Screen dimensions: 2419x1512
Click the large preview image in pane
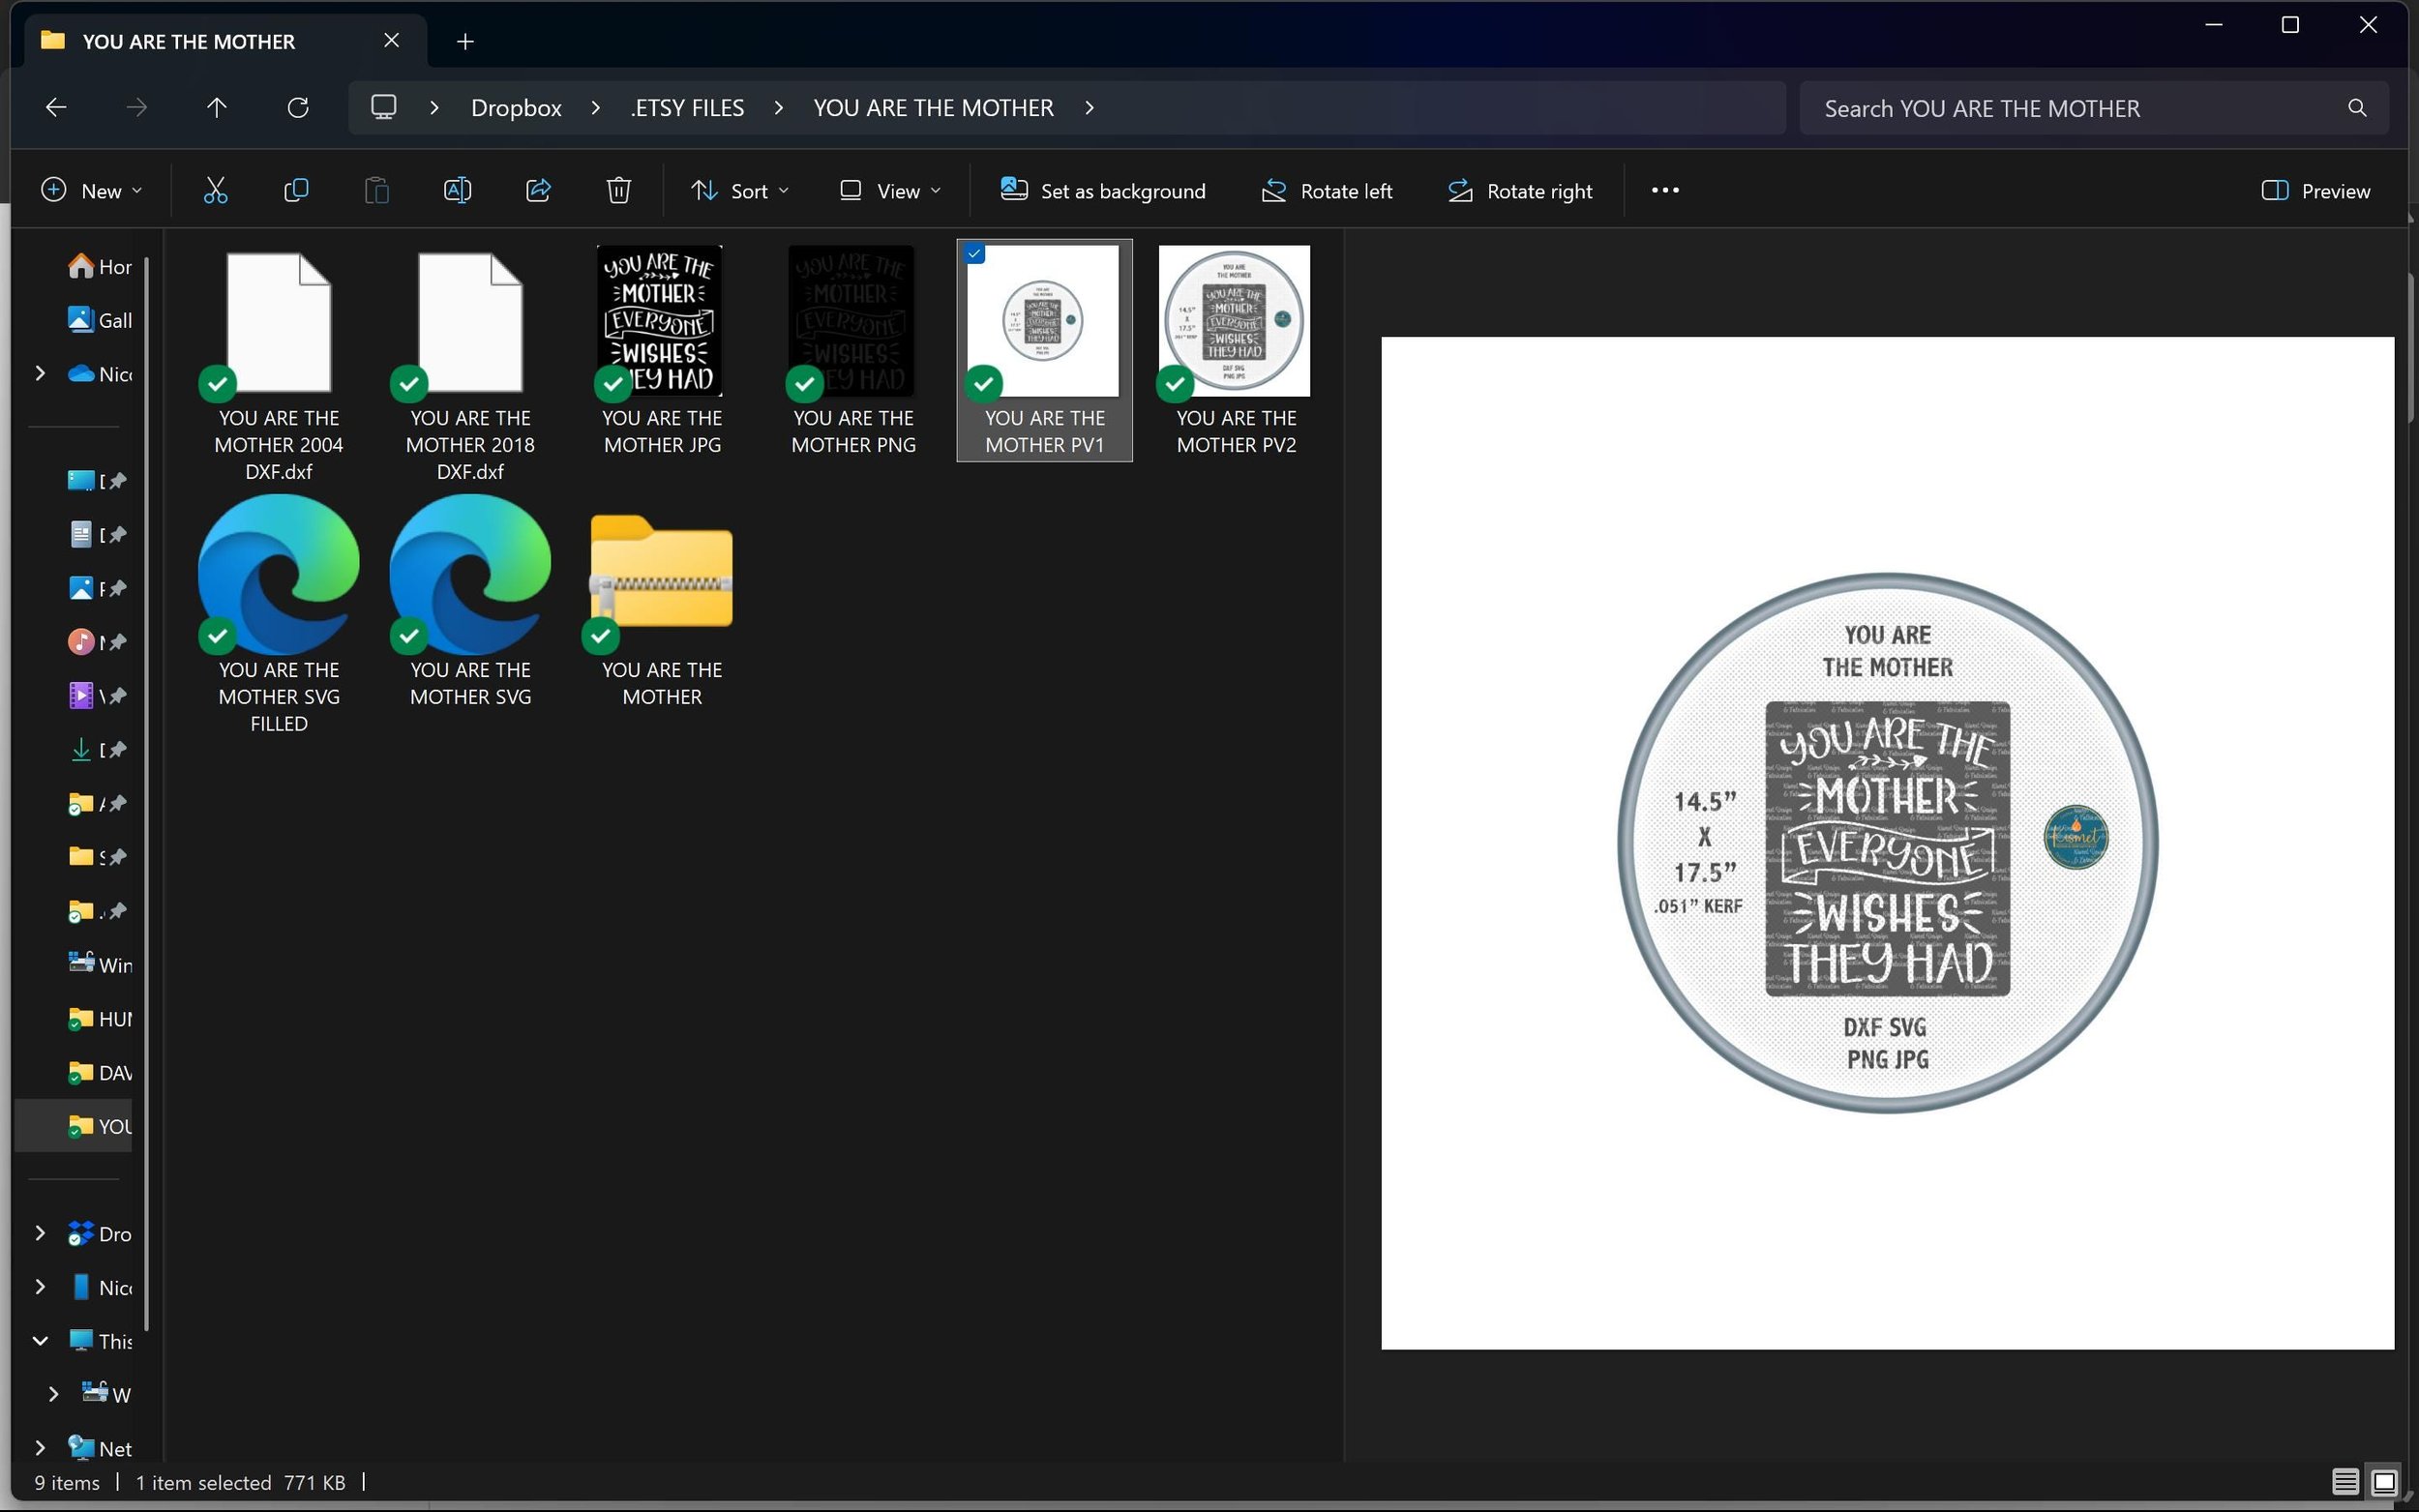1887,843
